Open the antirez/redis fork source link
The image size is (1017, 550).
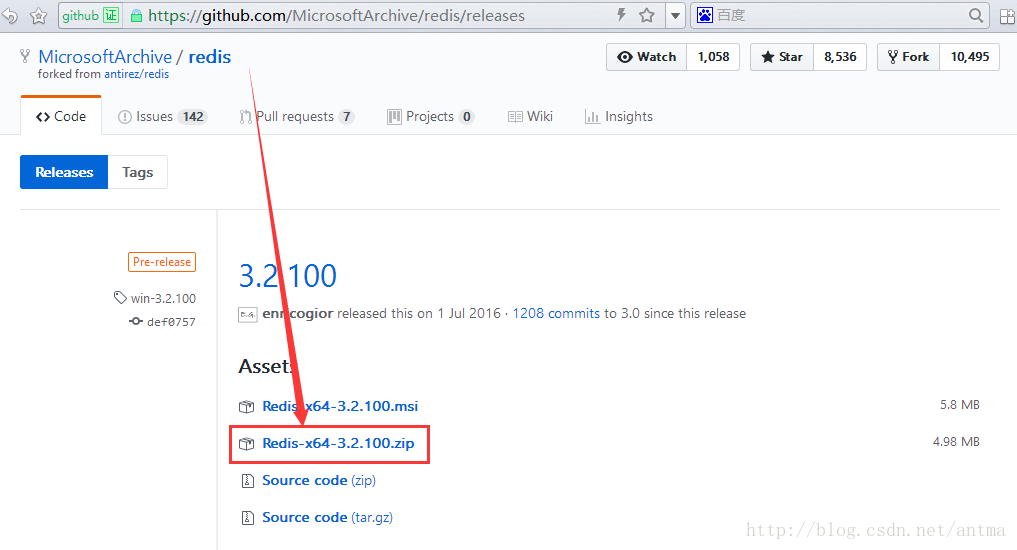tap(136, 74)
